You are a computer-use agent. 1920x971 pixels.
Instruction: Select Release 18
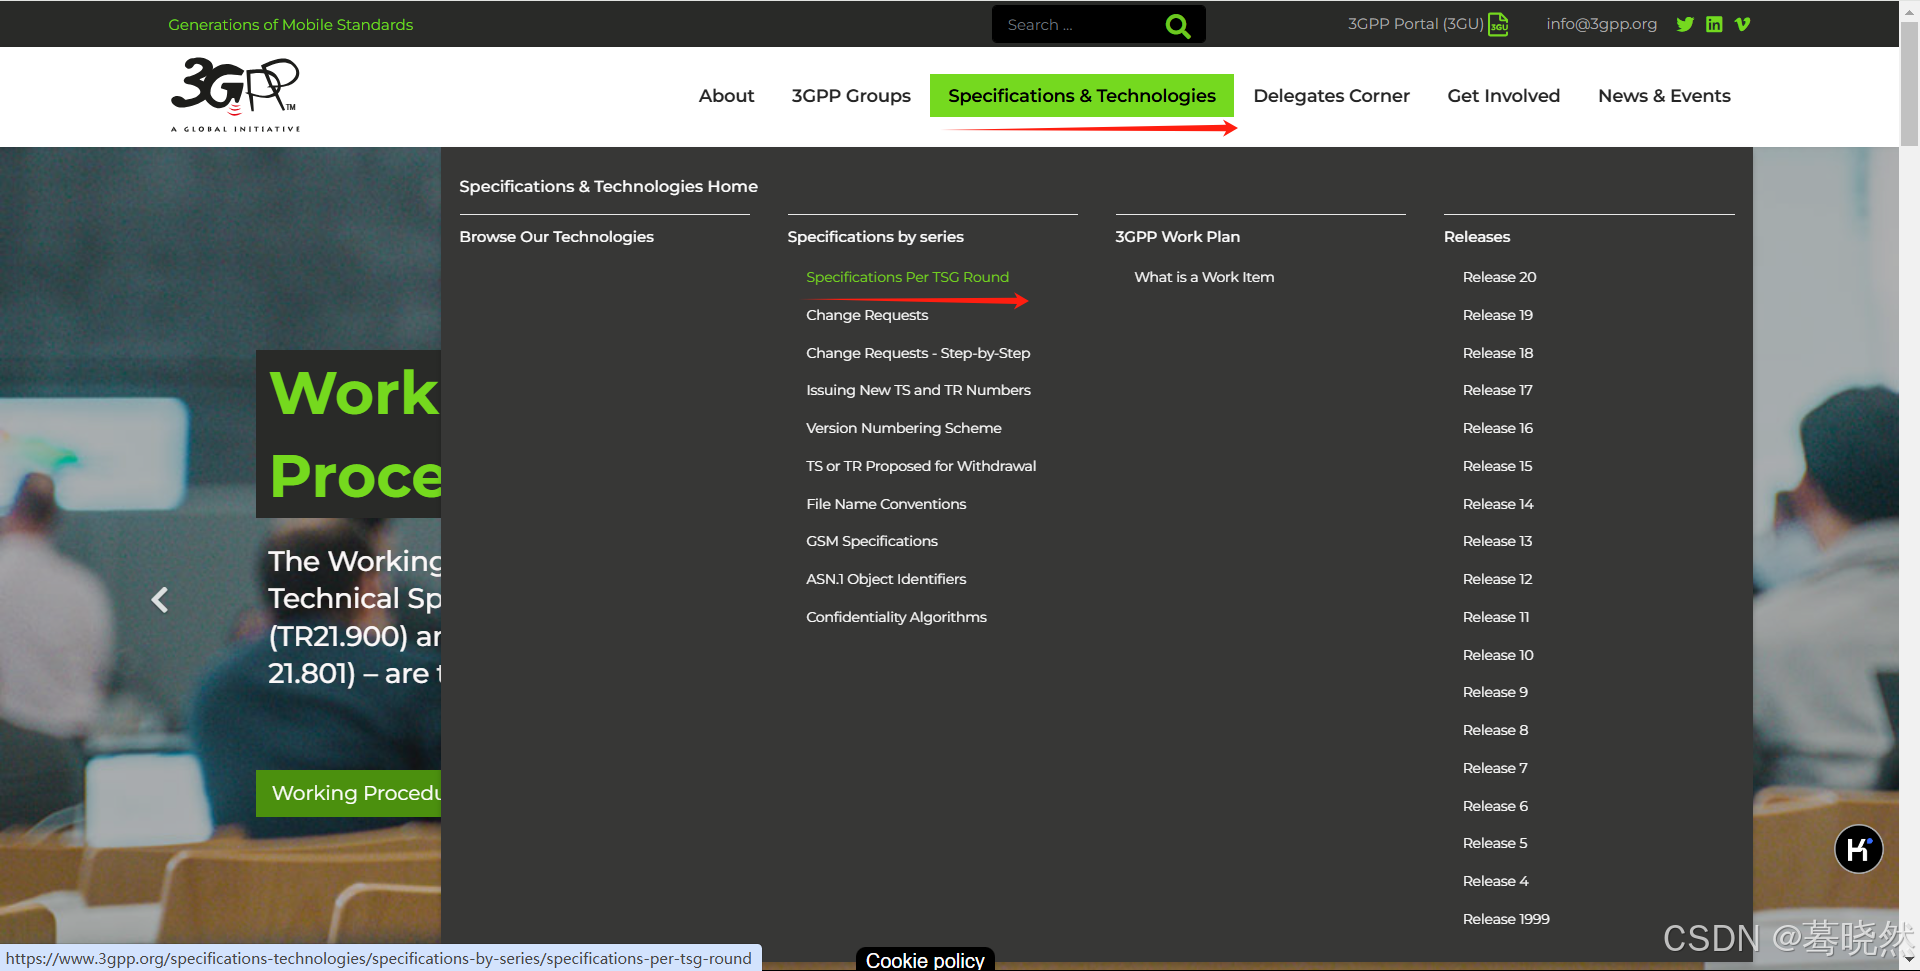pos(1497,353)
